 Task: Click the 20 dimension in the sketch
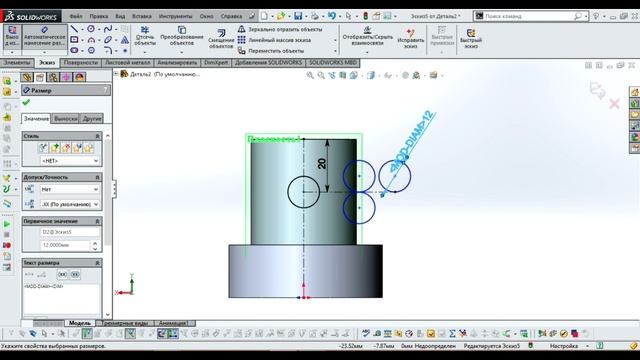[x=322, y=164]
